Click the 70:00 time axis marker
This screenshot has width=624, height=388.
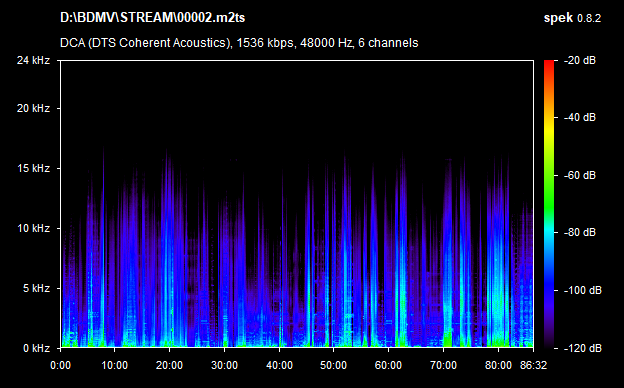443,365
